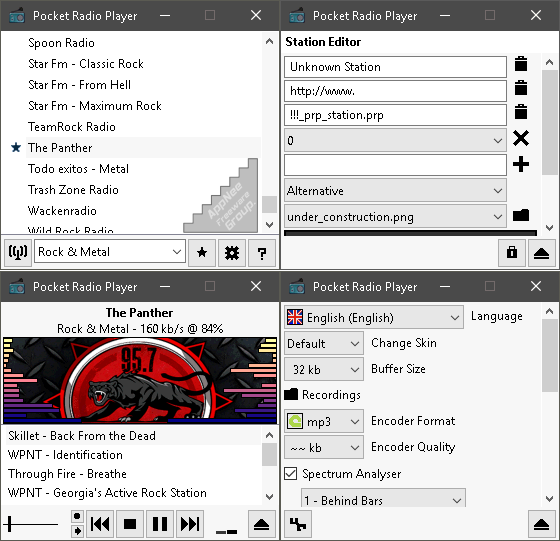Open the 0 dropdown in Station Editor

click(395, 140)
